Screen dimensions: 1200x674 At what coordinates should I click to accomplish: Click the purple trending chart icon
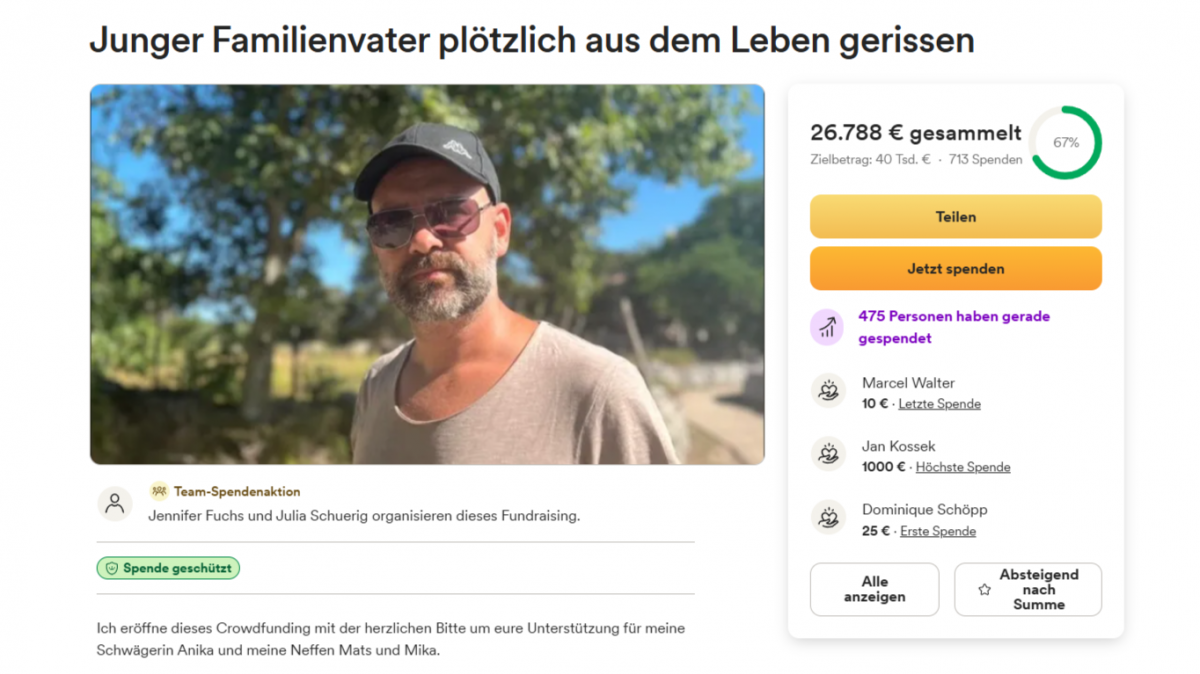coord(827,327)
